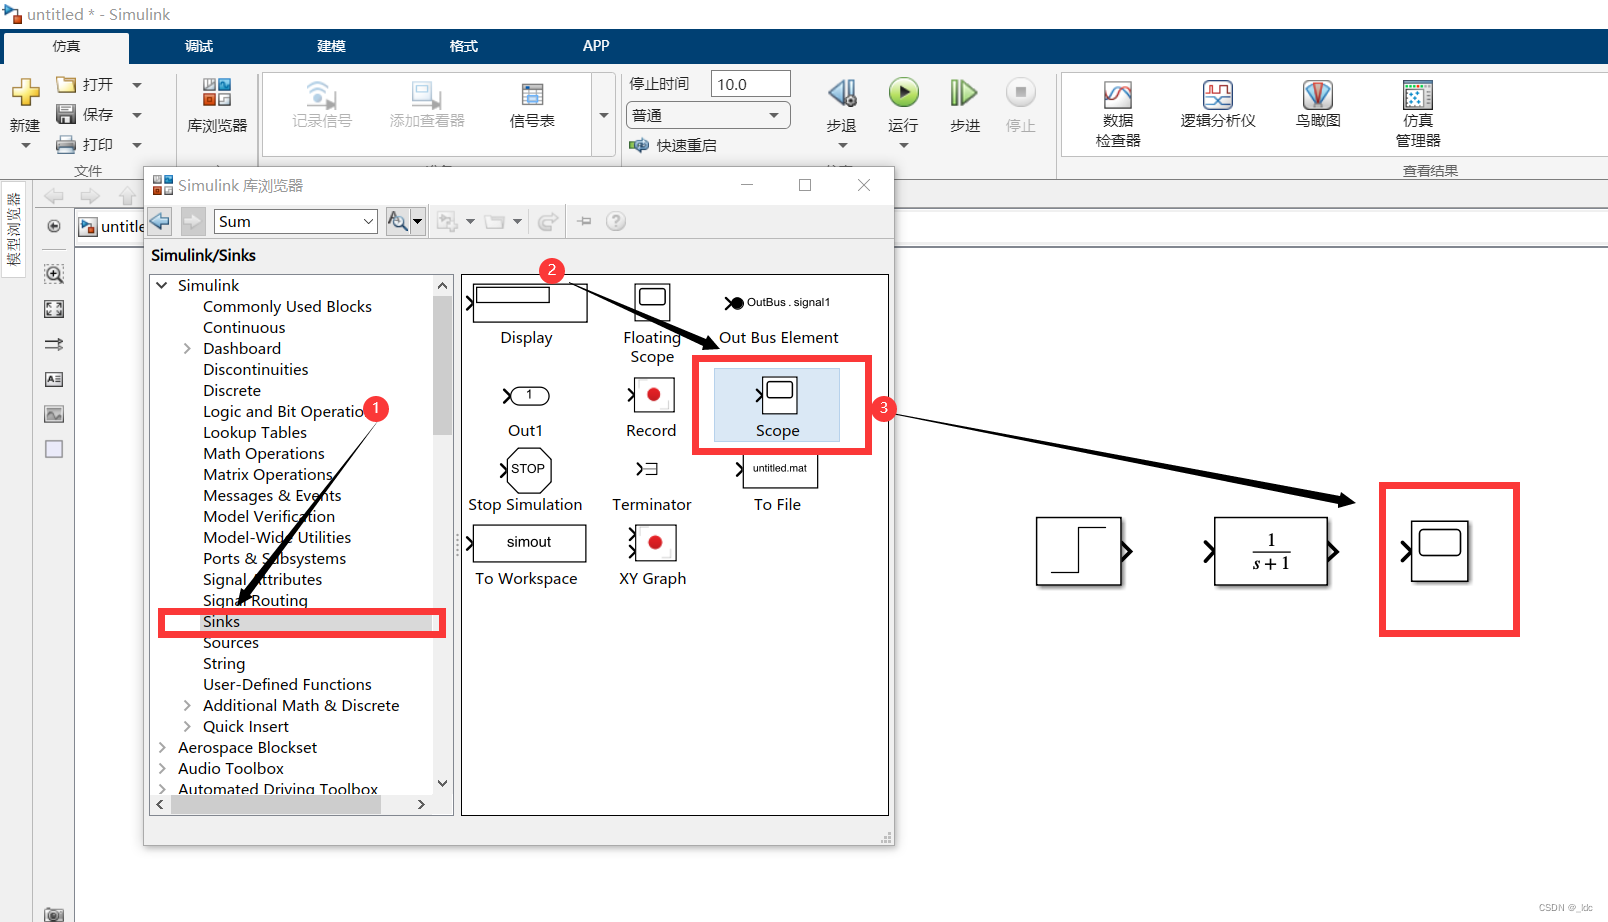1608x922 pixels.
Task: Click the 信号表 signal table icon
Action: pyautogui.click(x=532, y=95)
